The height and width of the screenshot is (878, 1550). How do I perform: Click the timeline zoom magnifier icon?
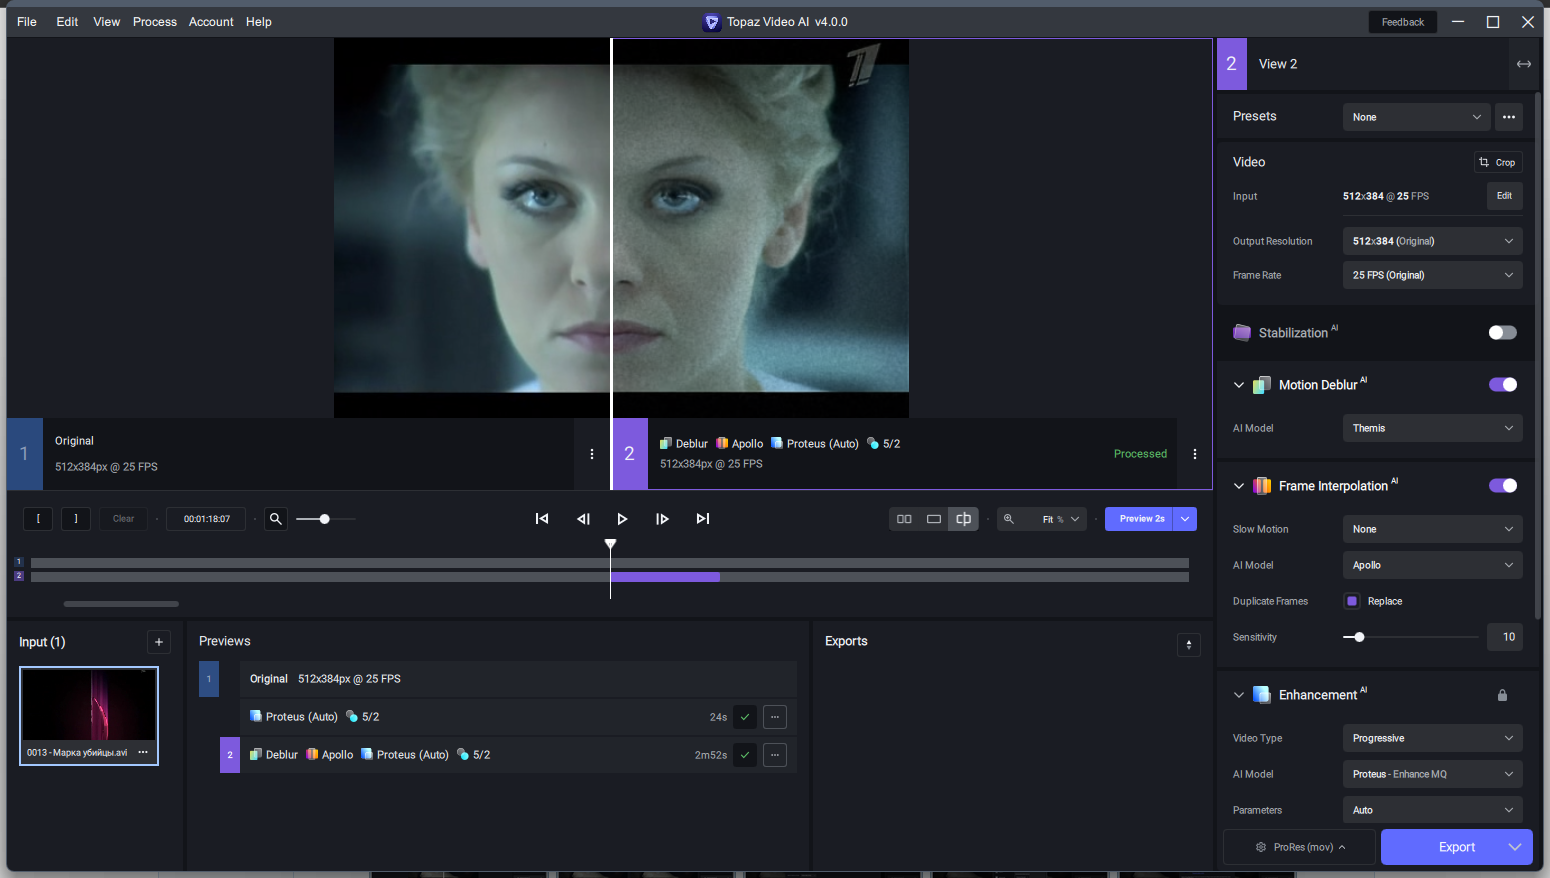tap(276, 519)
